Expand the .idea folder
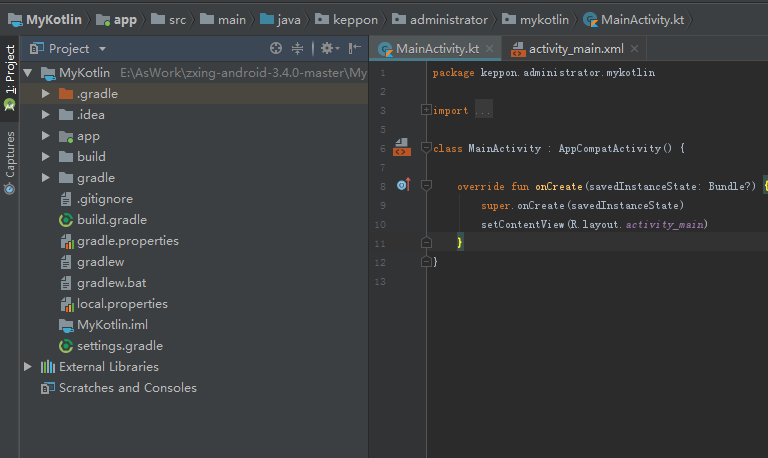Viewport: 768px width, 458px height. coord(46,115)
